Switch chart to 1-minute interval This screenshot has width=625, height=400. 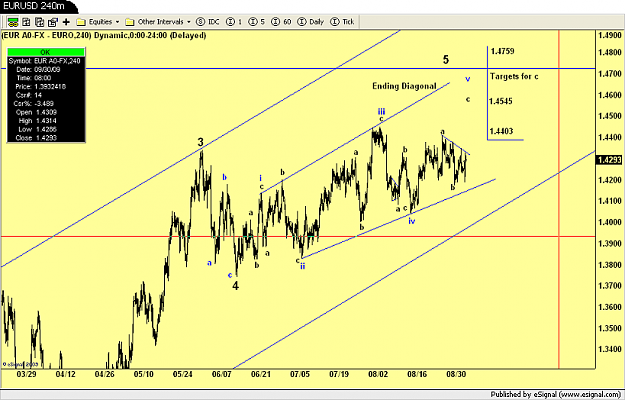pos(234,22)
